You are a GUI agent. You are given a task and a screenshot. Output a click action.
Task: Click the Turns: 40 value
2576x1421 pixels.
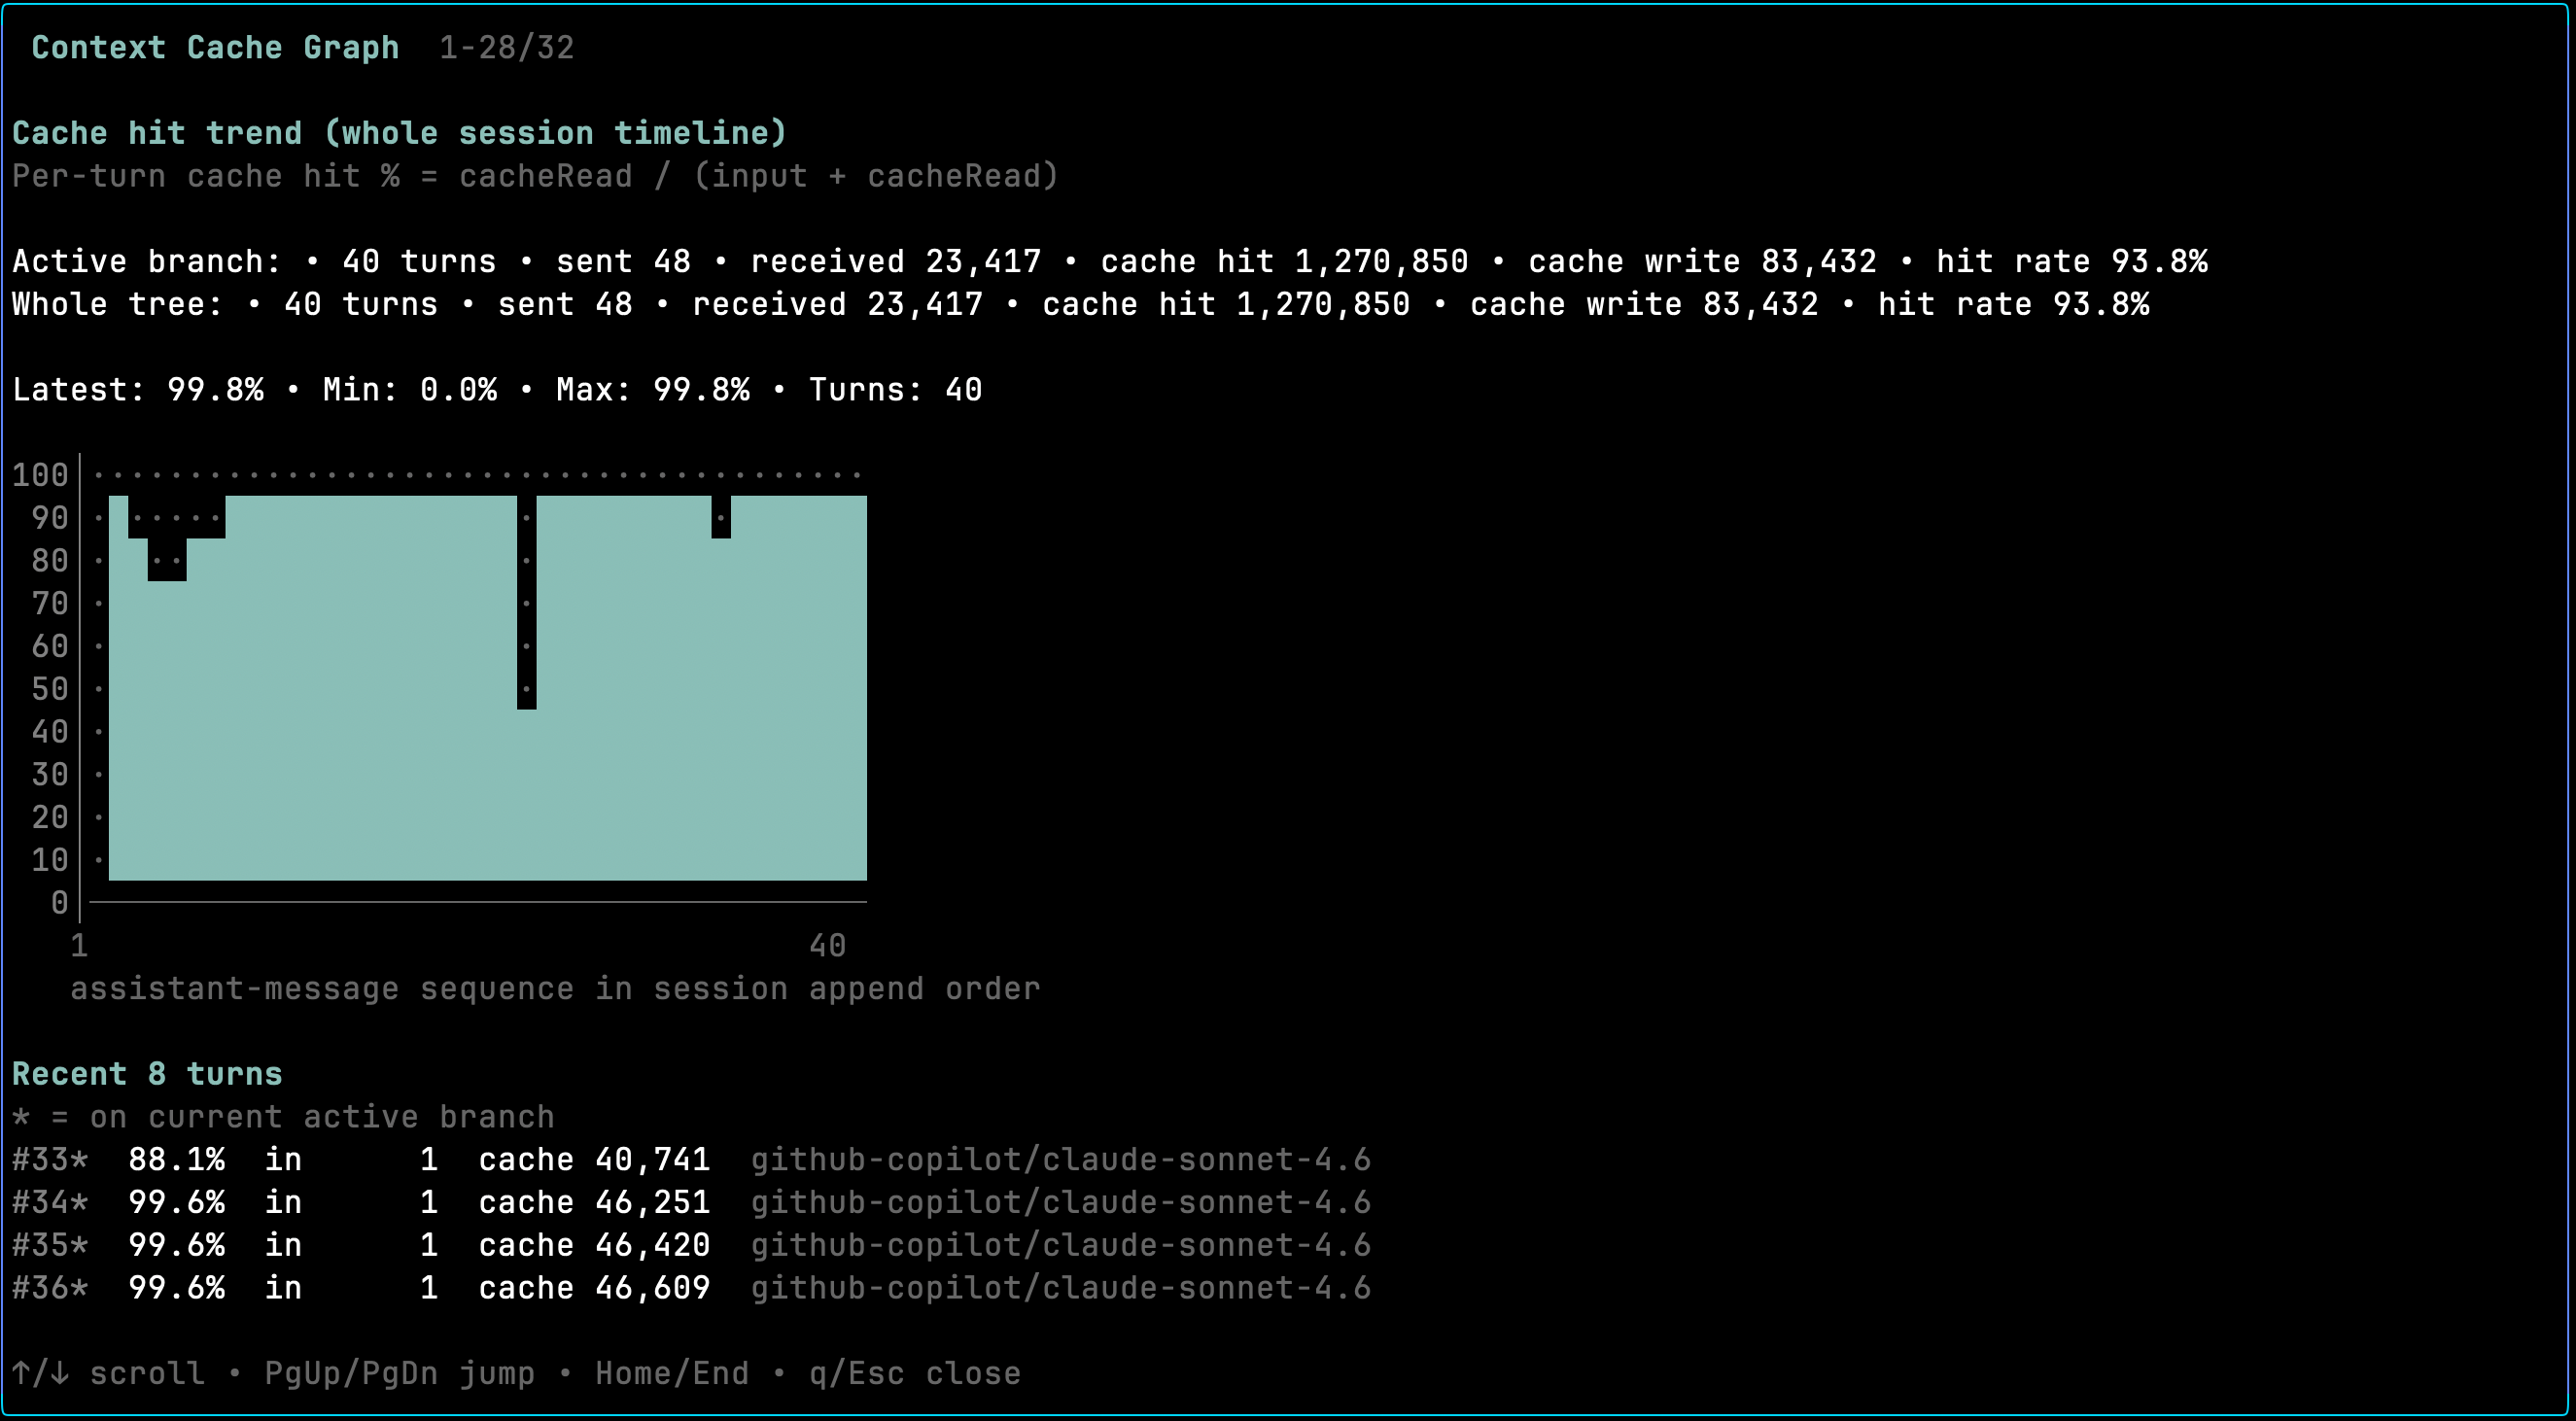click(x=895, y=389)
